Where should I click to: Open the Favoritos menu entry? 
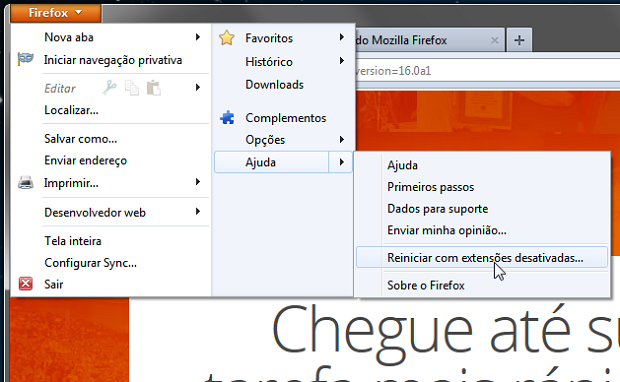(269, 38)
